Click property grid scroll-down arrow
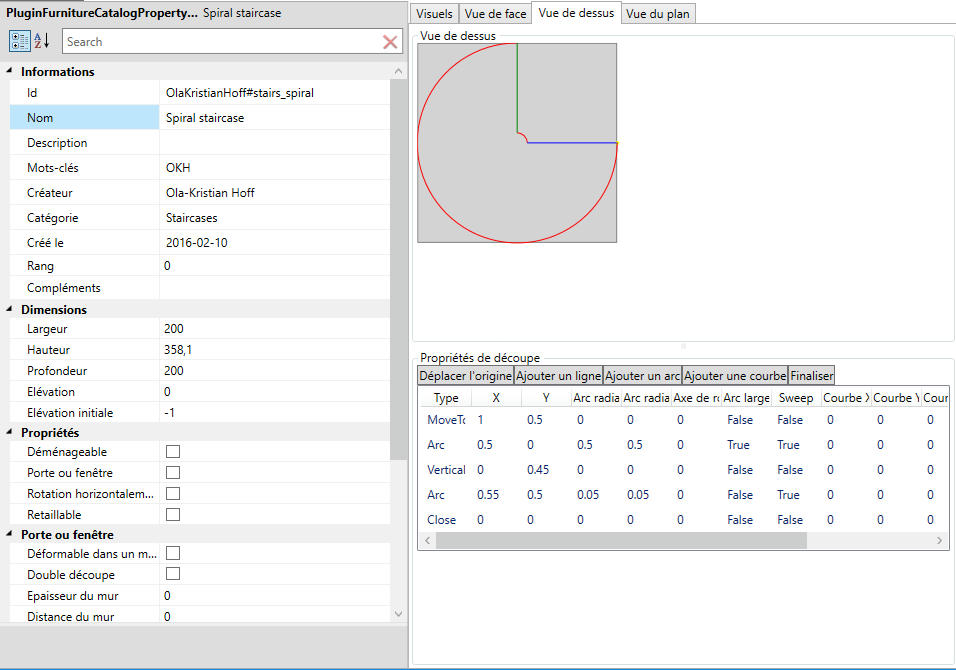Screen dimensions: 956x670 point(398,613)
